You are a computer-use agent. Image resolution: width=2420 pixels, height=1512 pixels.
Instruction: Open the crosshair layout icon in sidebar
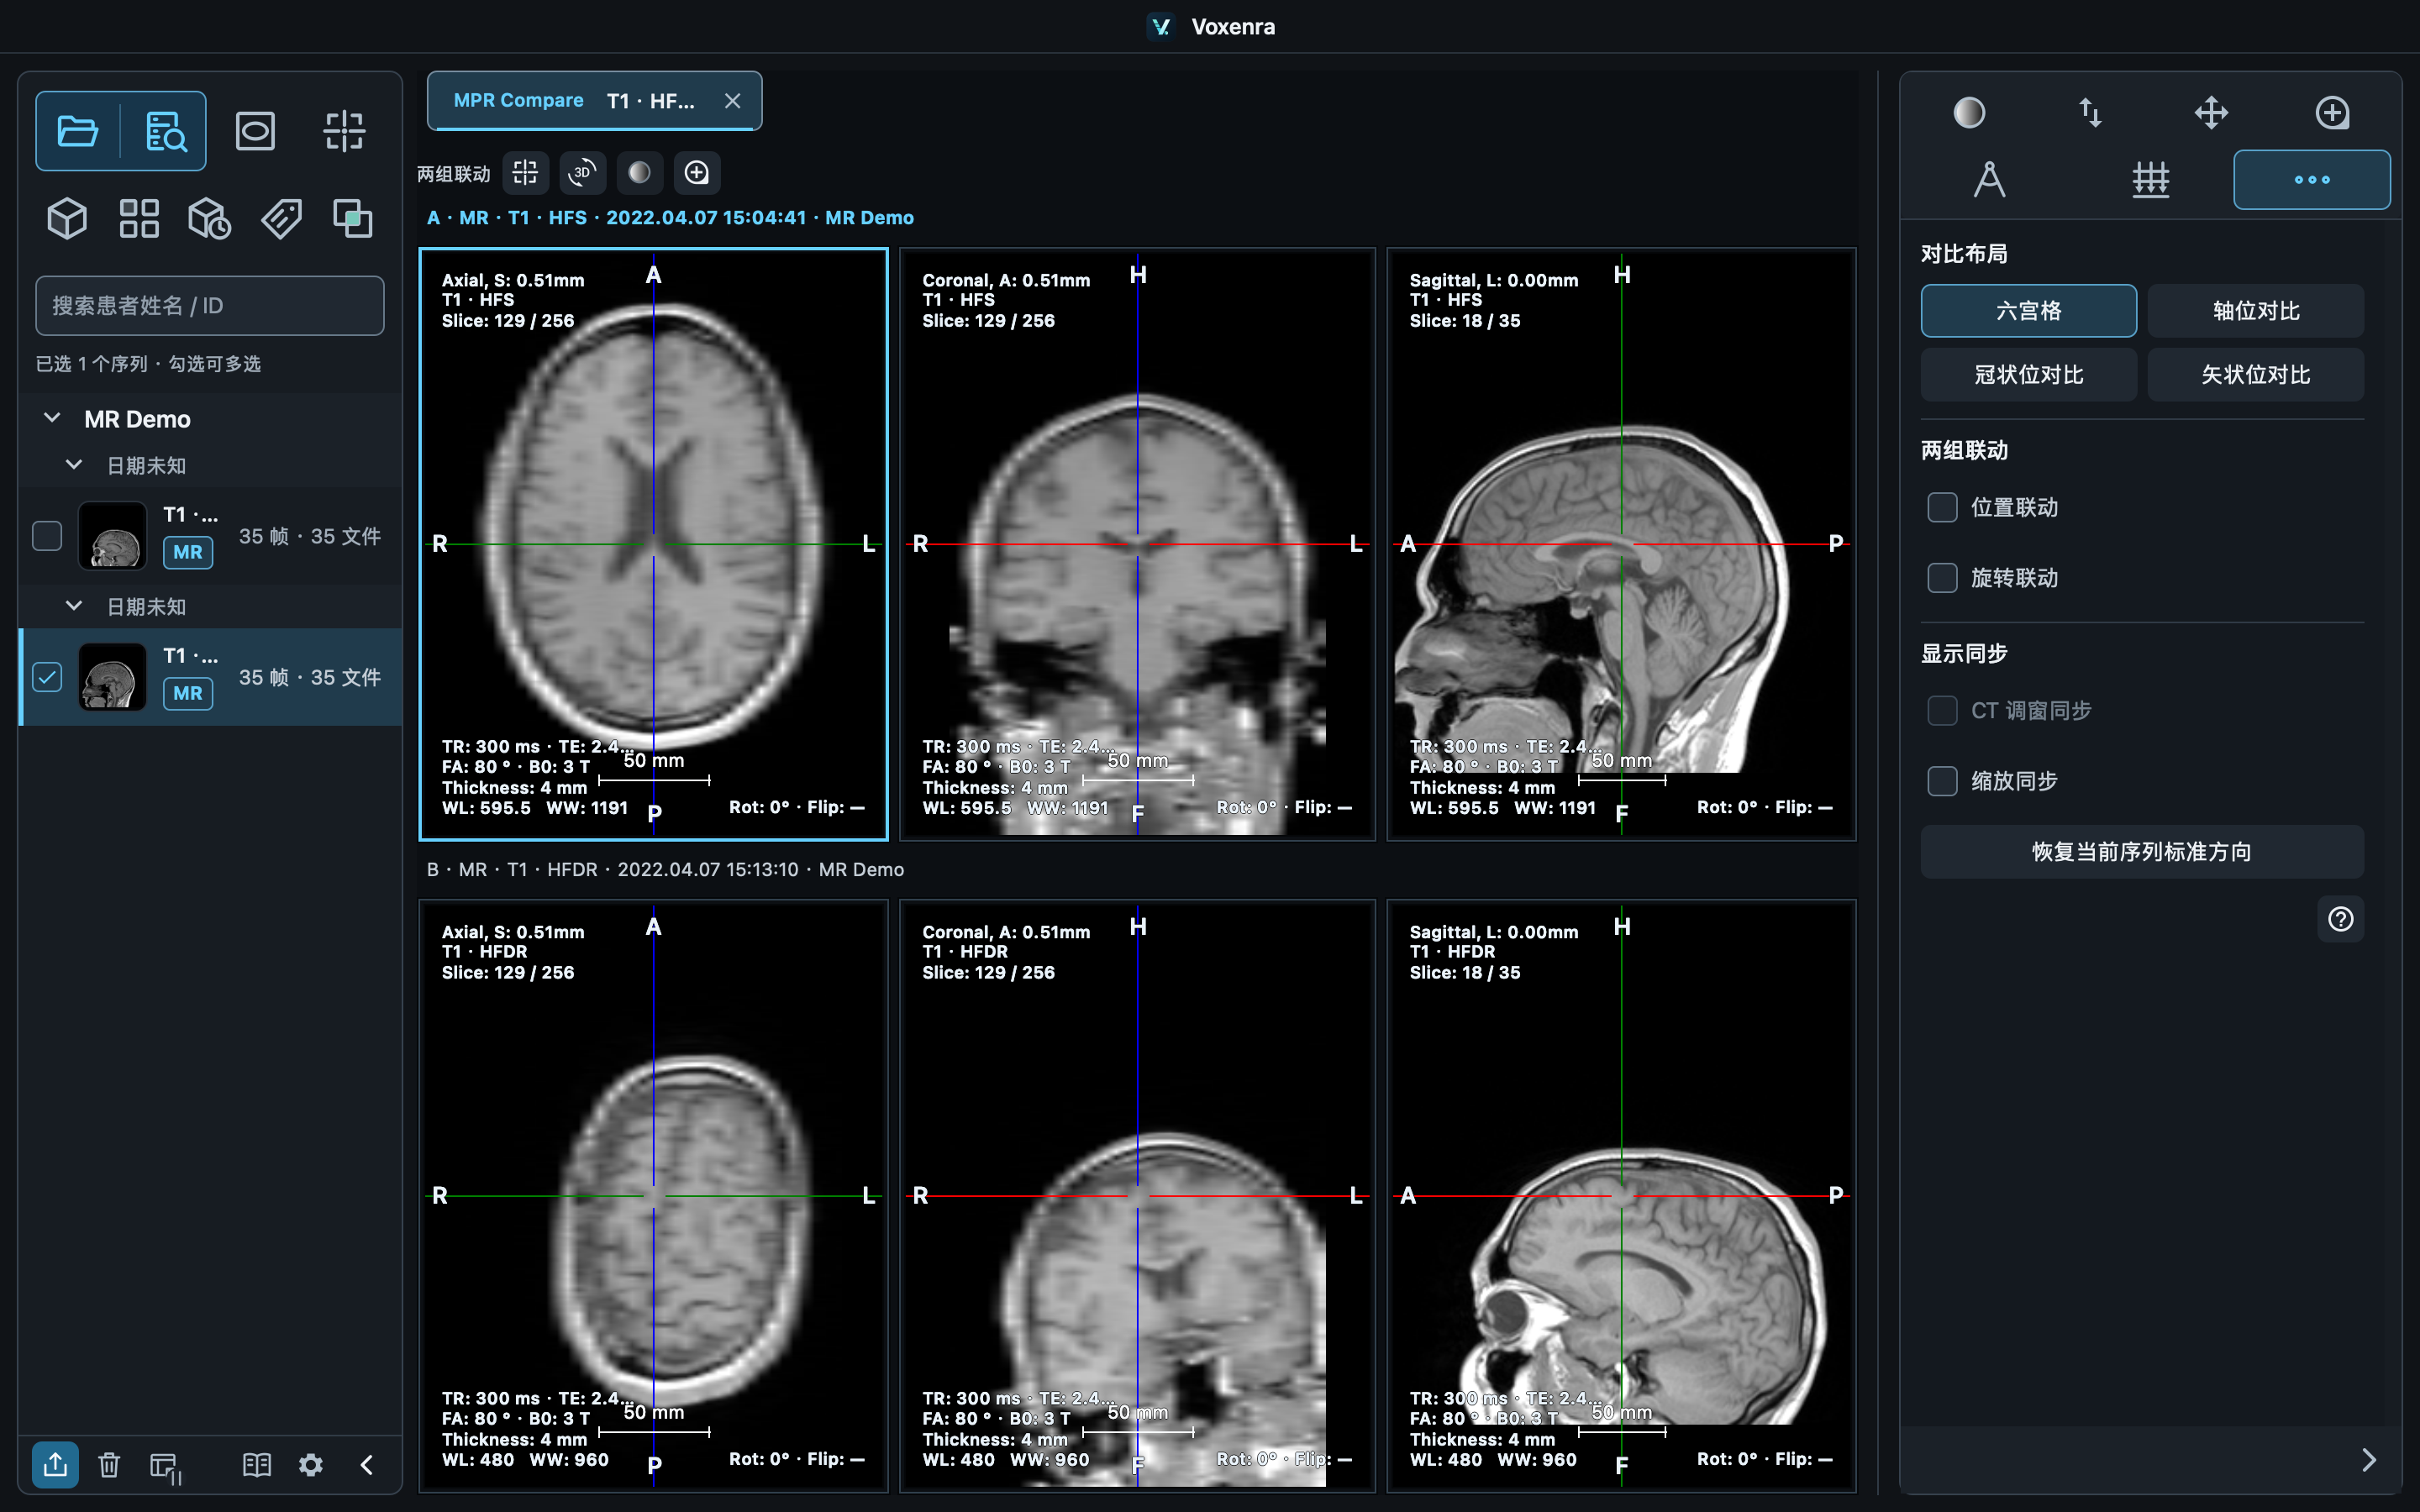[344, 131]
